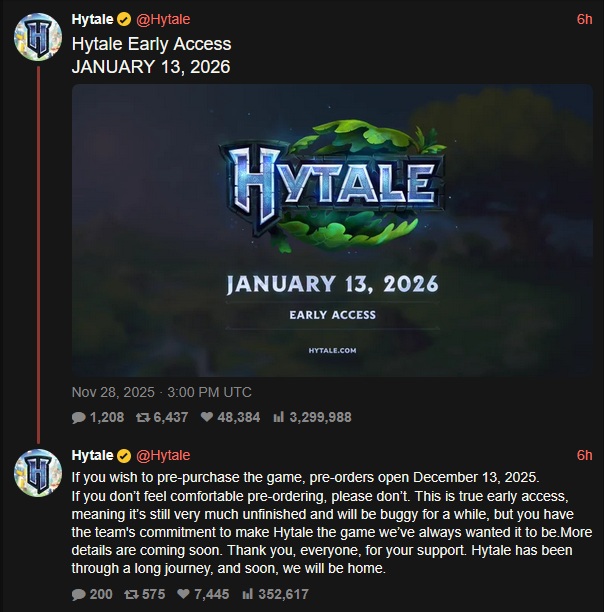Click verified badge on first post
Viewport: 604px width, 612px height.
point(124,20)
